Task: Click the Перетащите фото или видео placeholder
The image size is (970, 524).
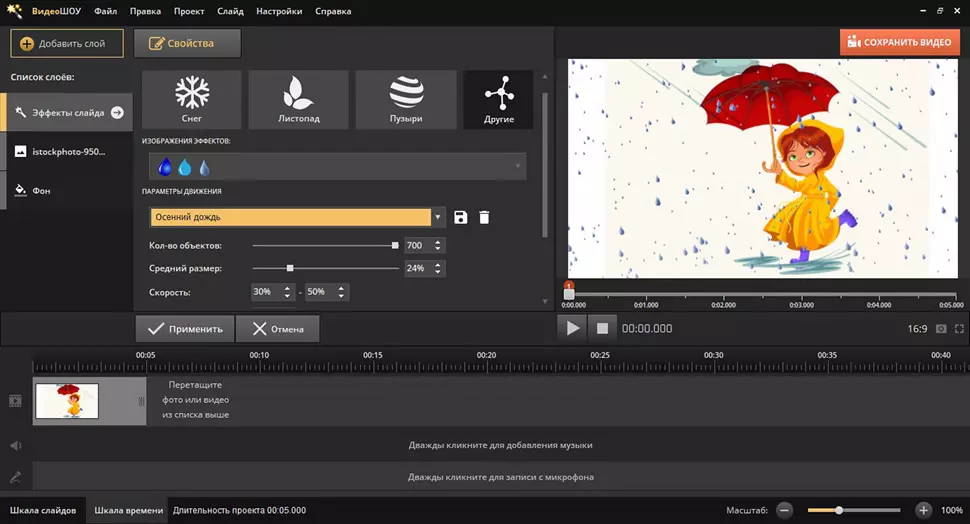Action: coord(195,400)
